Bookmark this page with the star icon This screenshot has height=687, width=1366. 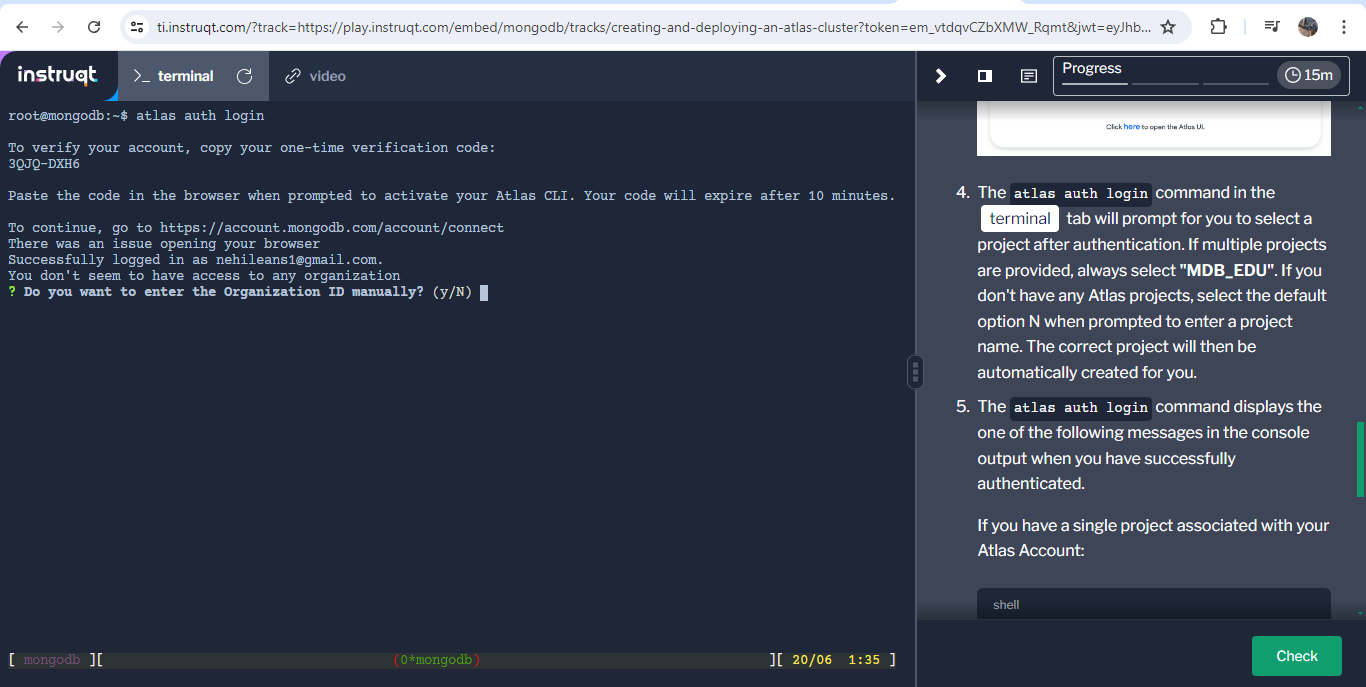(1168, 27)
